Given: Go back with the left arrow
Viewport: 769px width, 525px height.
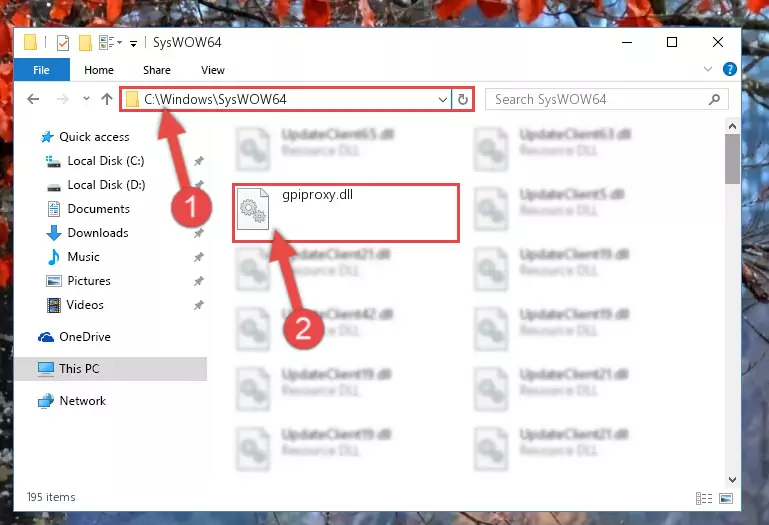Looking at the screenshot, I should (33, 99).
